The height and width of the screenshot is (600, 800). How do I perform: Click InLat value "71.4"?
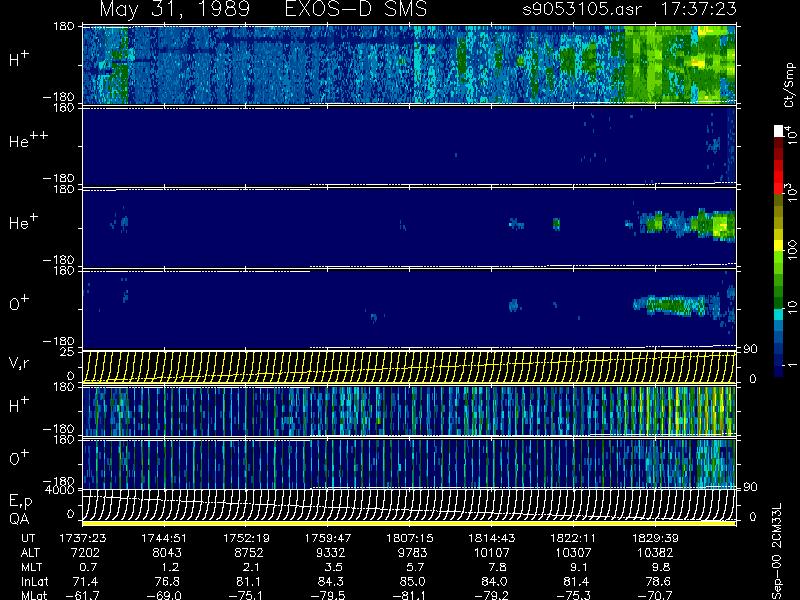pos(86,581)
